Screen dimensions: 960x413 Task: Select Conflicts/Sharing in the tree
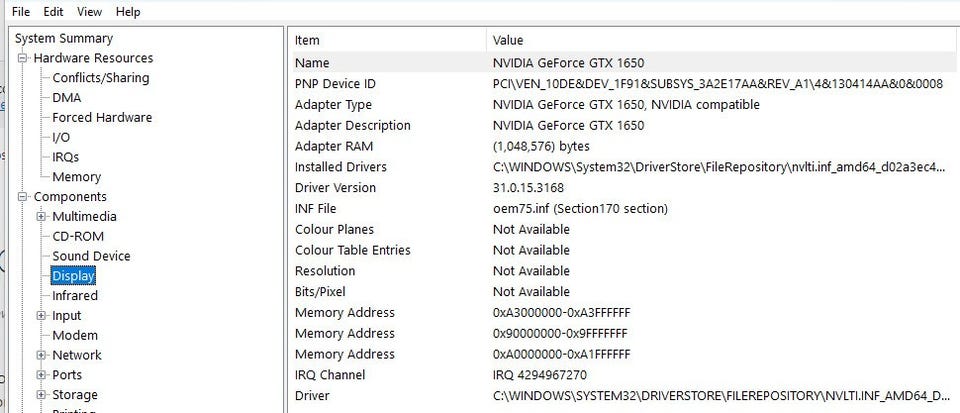coord(100,78)
